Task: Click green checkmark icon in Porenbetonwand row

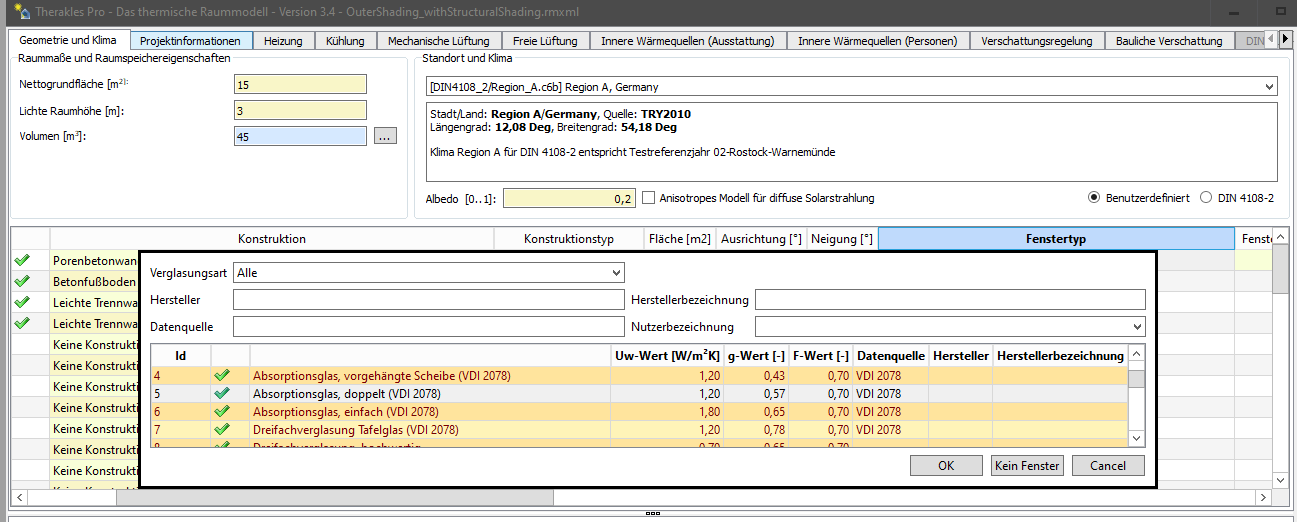Action: coord(22,260)
